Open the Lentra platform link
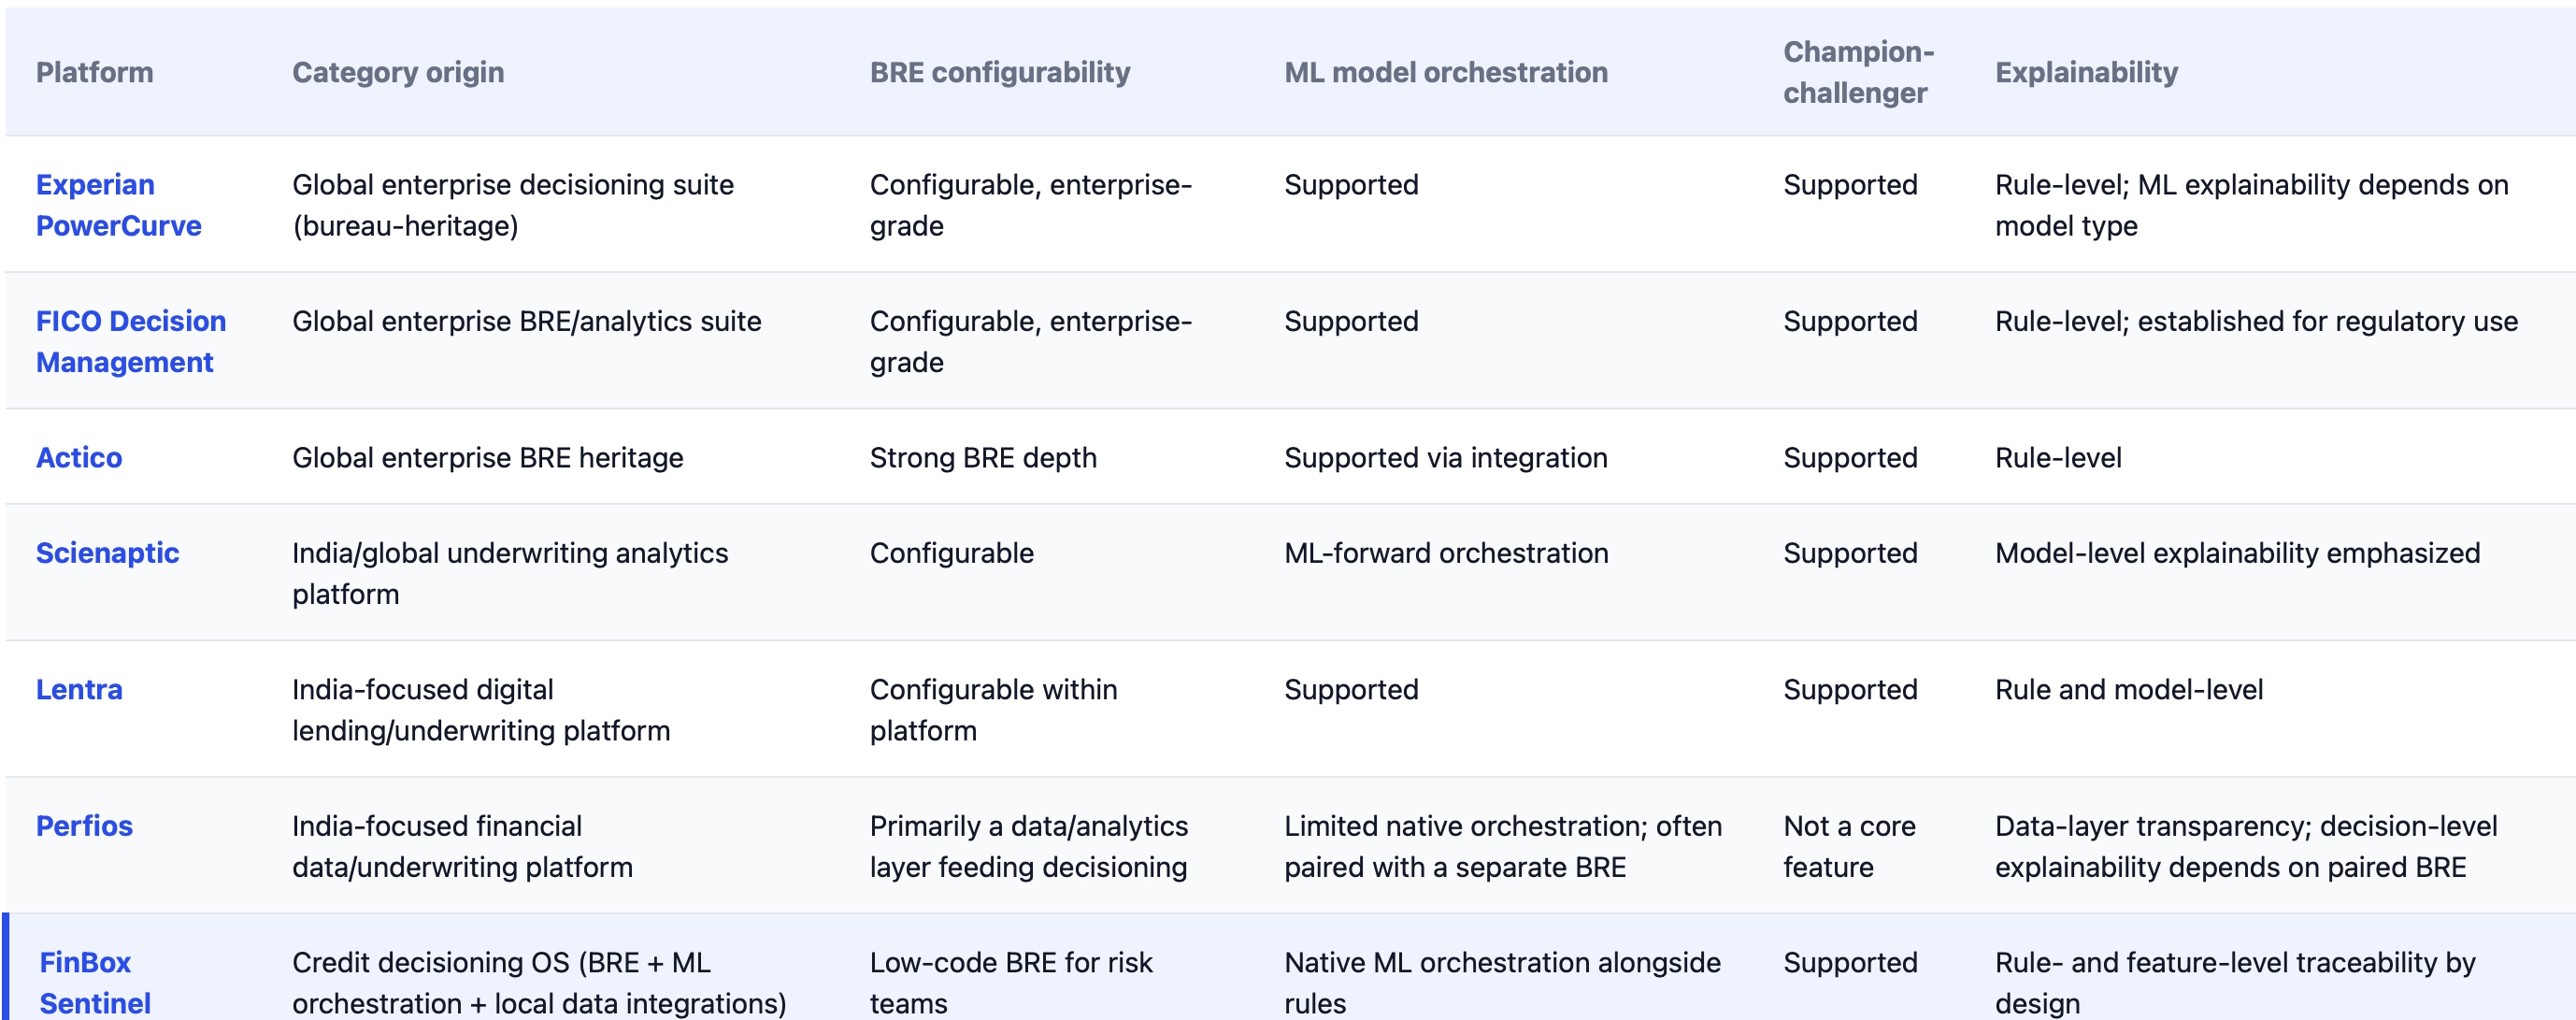 coord(79,689)
